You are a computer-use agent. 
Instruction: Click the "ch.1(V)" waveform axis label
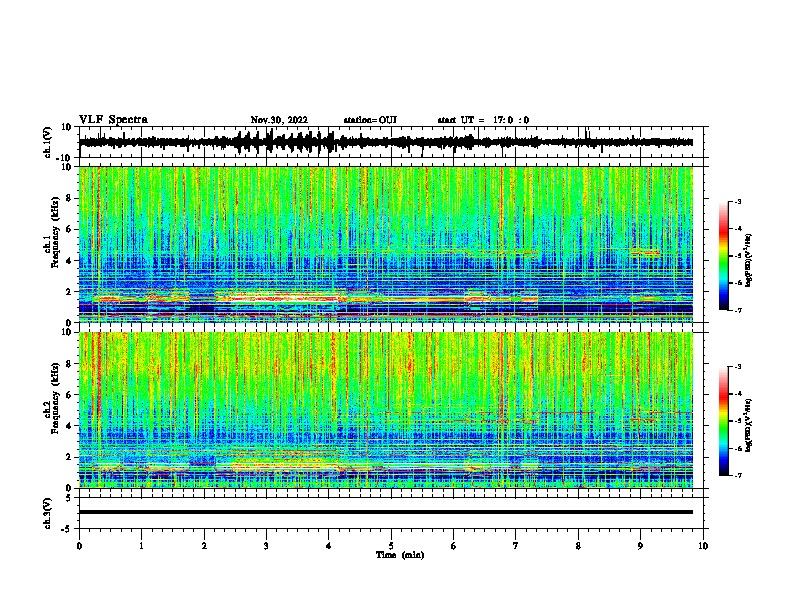pos(48,142)
